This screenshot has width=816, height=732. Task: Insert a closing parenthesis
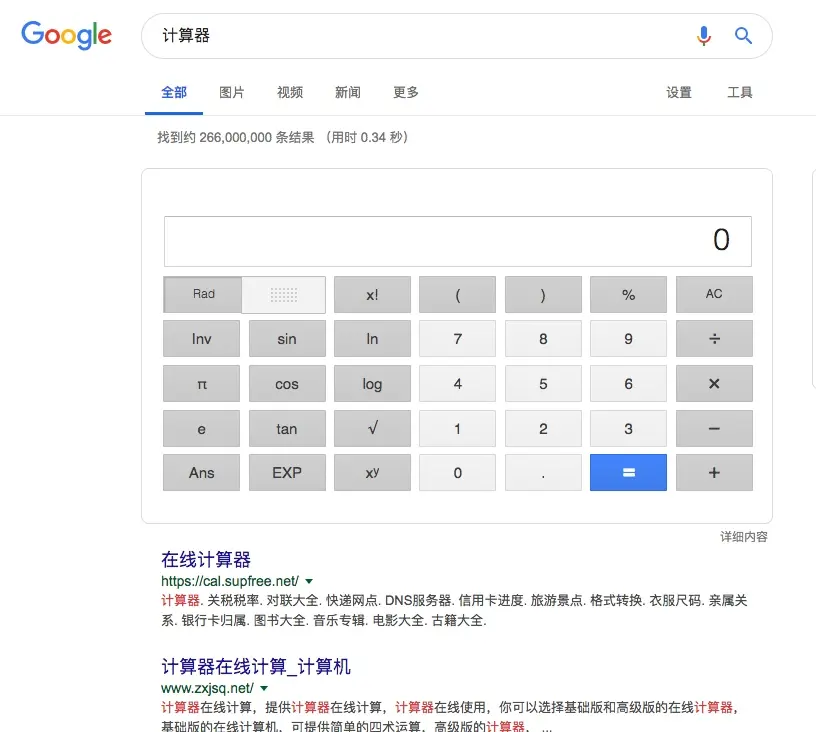(543, 294)
